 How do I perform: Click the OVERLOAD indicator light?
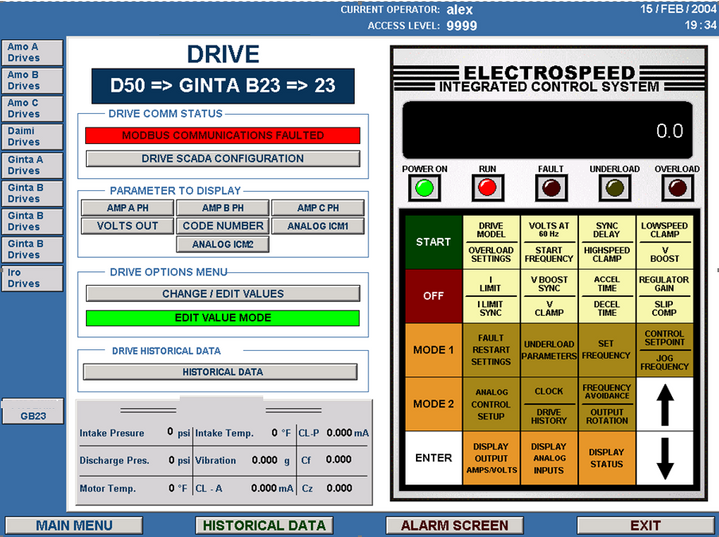tap(677, 188)
